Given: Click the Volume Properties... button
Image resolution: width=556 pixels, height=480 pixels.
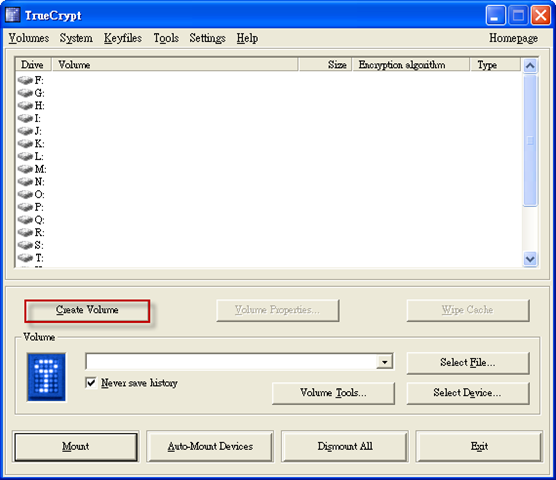Looking at the screenshot, I should 278,310.
